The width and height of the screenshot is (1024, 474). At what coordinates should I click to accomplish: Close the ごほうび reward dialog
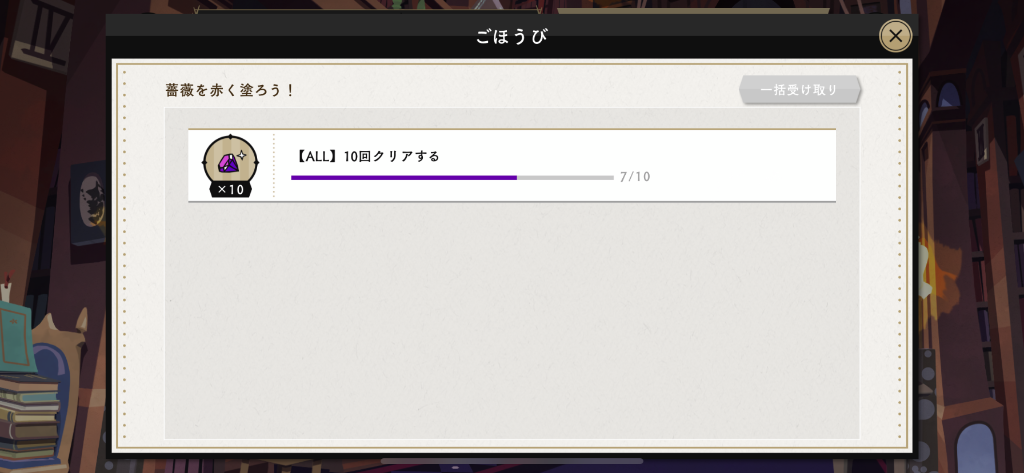coord(895,36)
